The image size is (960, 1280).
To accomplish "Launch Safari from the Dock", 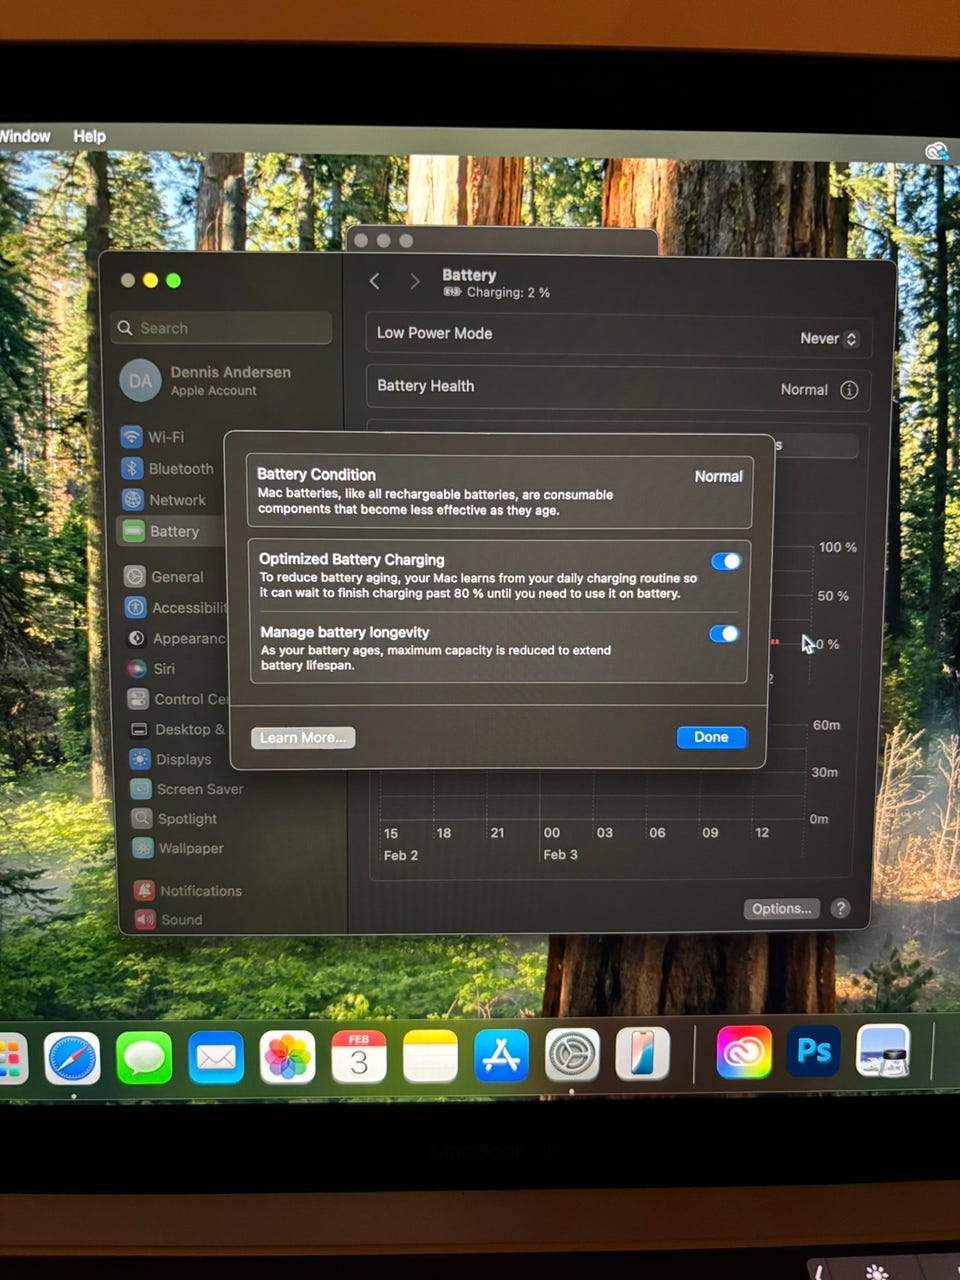I will pos(72,1058).
